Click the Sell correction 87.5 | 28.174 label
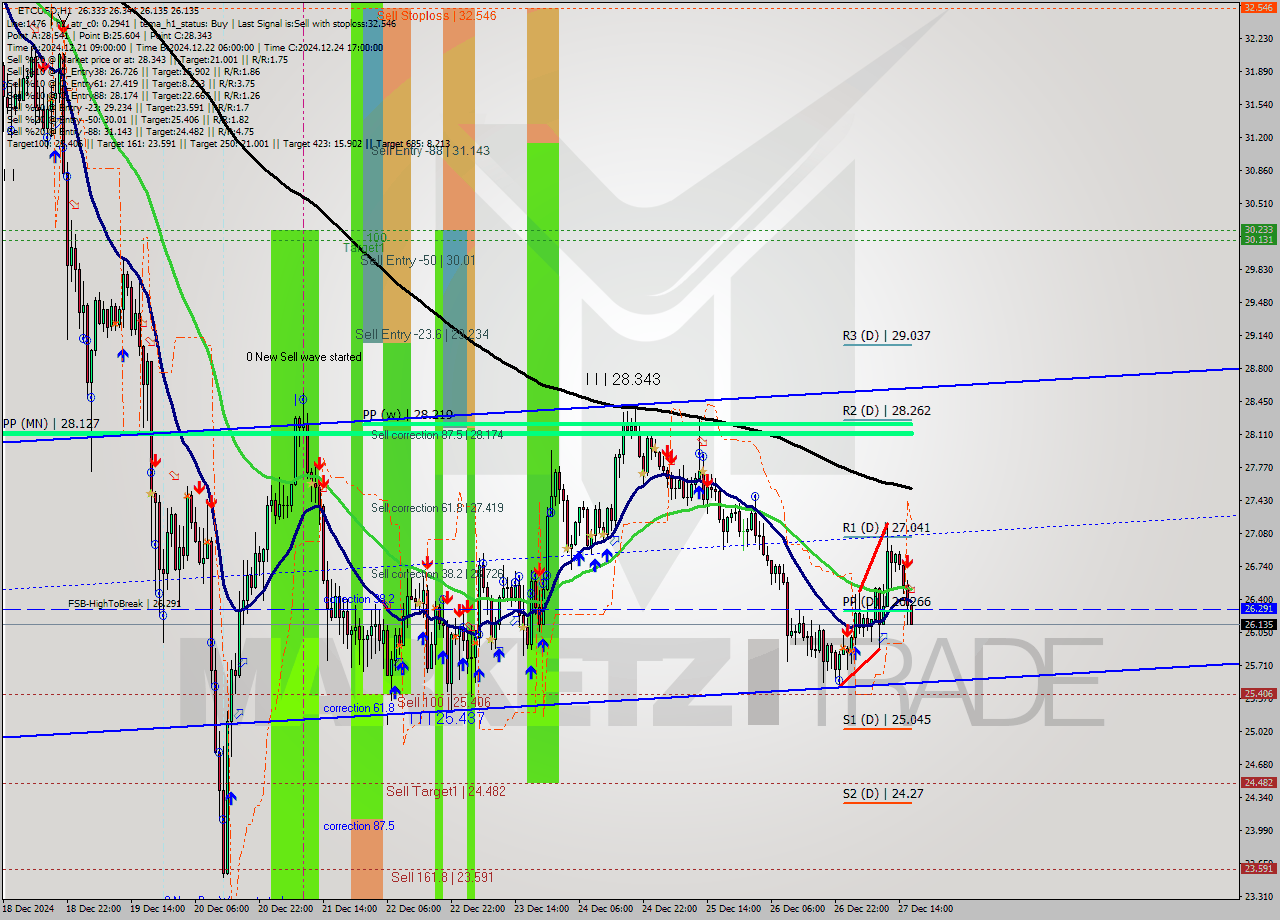Viewport: 1280px width, 920px height. [437, 435]
